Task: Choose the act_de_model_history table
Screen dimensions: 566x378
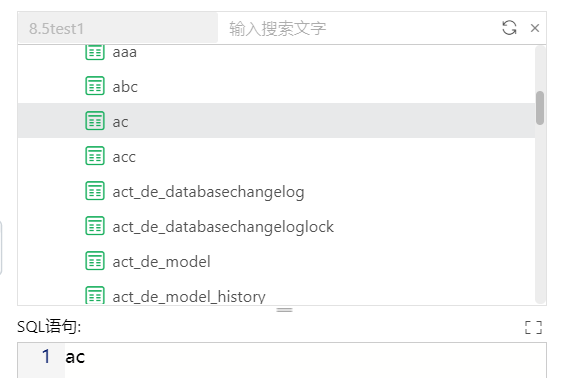Action: (x=277, y=294)
